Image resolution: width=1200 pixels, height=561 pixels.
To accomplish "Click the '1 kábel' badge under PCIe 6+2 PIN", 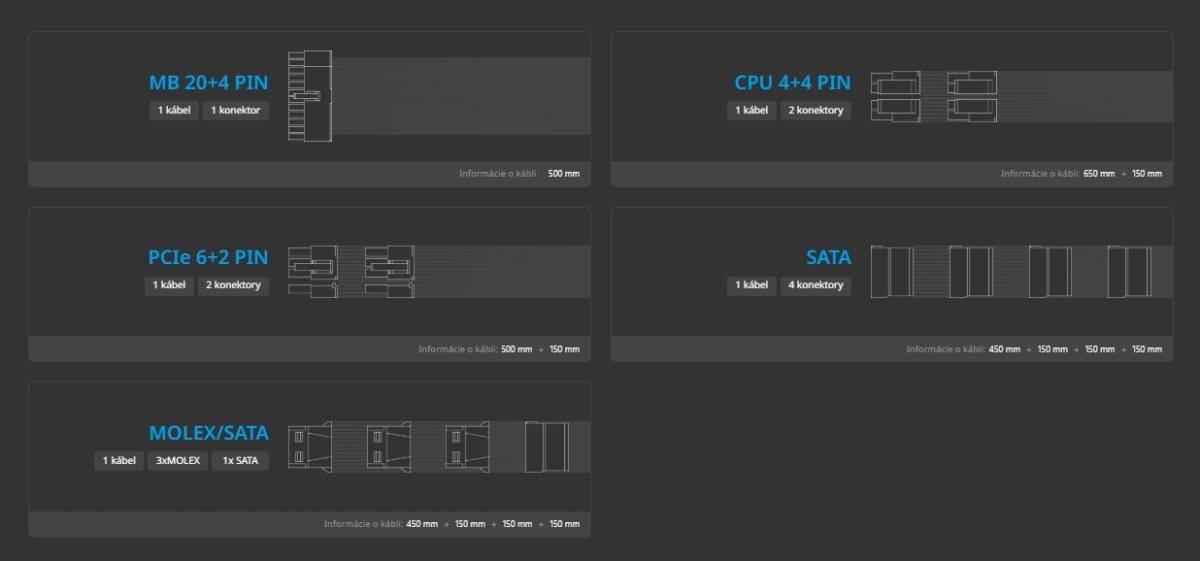I will pos(169,285).
